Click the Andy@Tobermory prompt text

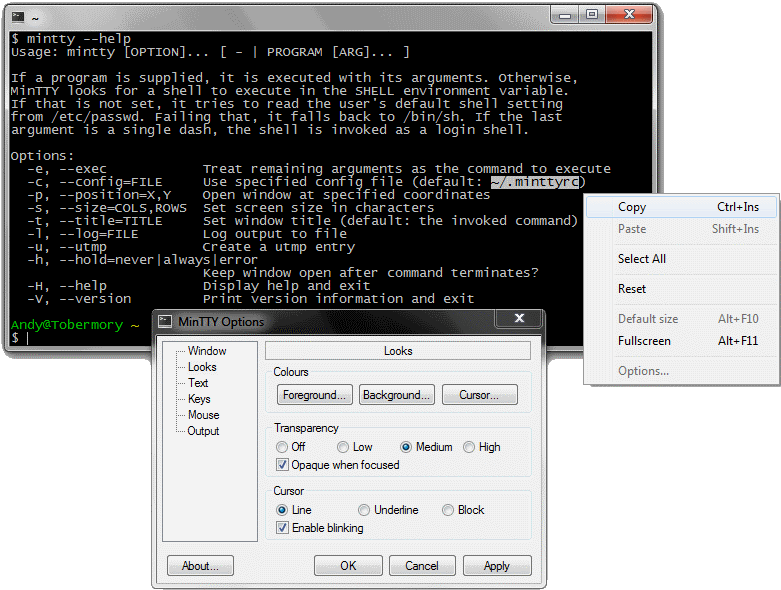[67, 325]
